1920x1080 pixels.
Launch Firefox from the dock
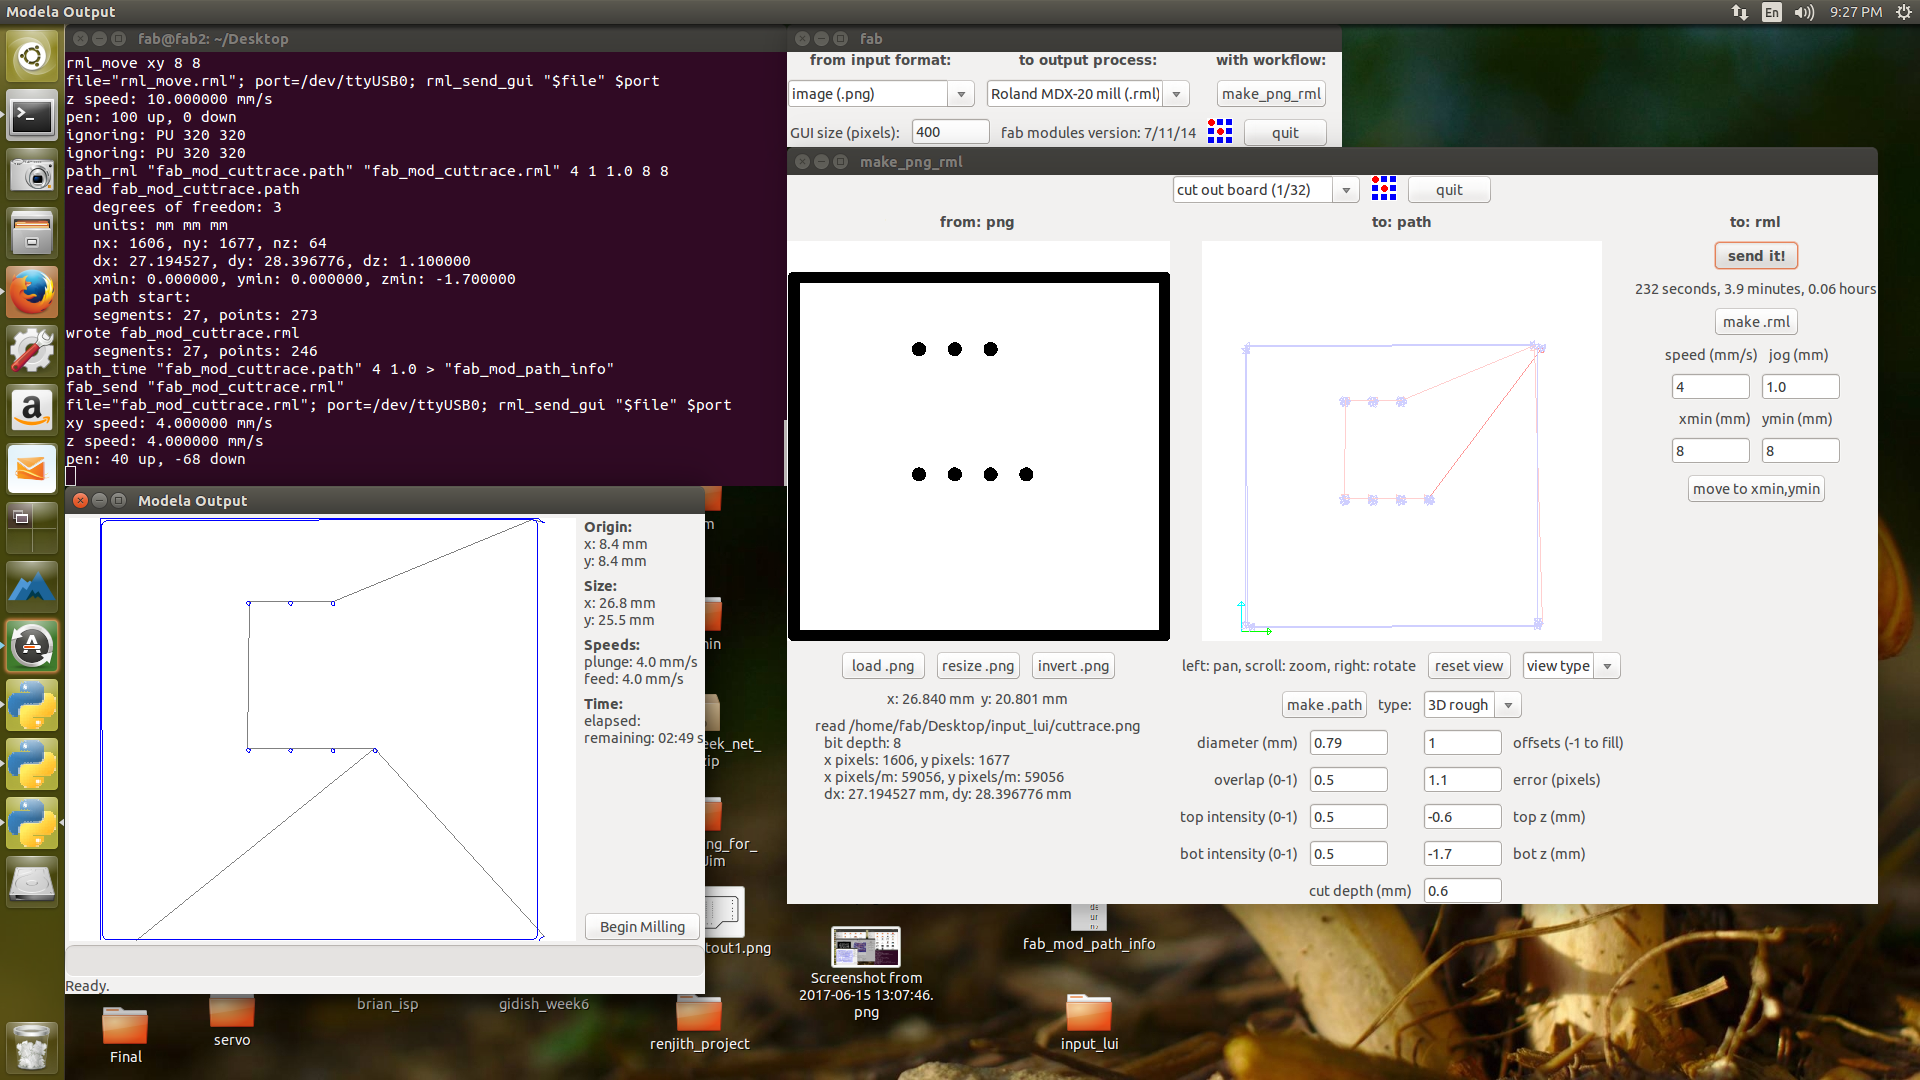pyautogui.click(x=32, y=293)
